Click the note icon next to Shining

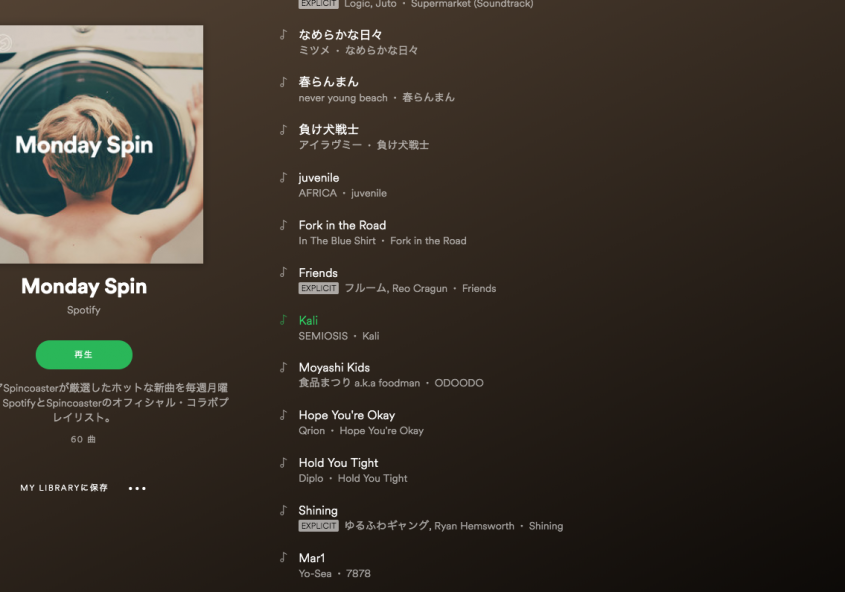283,510
